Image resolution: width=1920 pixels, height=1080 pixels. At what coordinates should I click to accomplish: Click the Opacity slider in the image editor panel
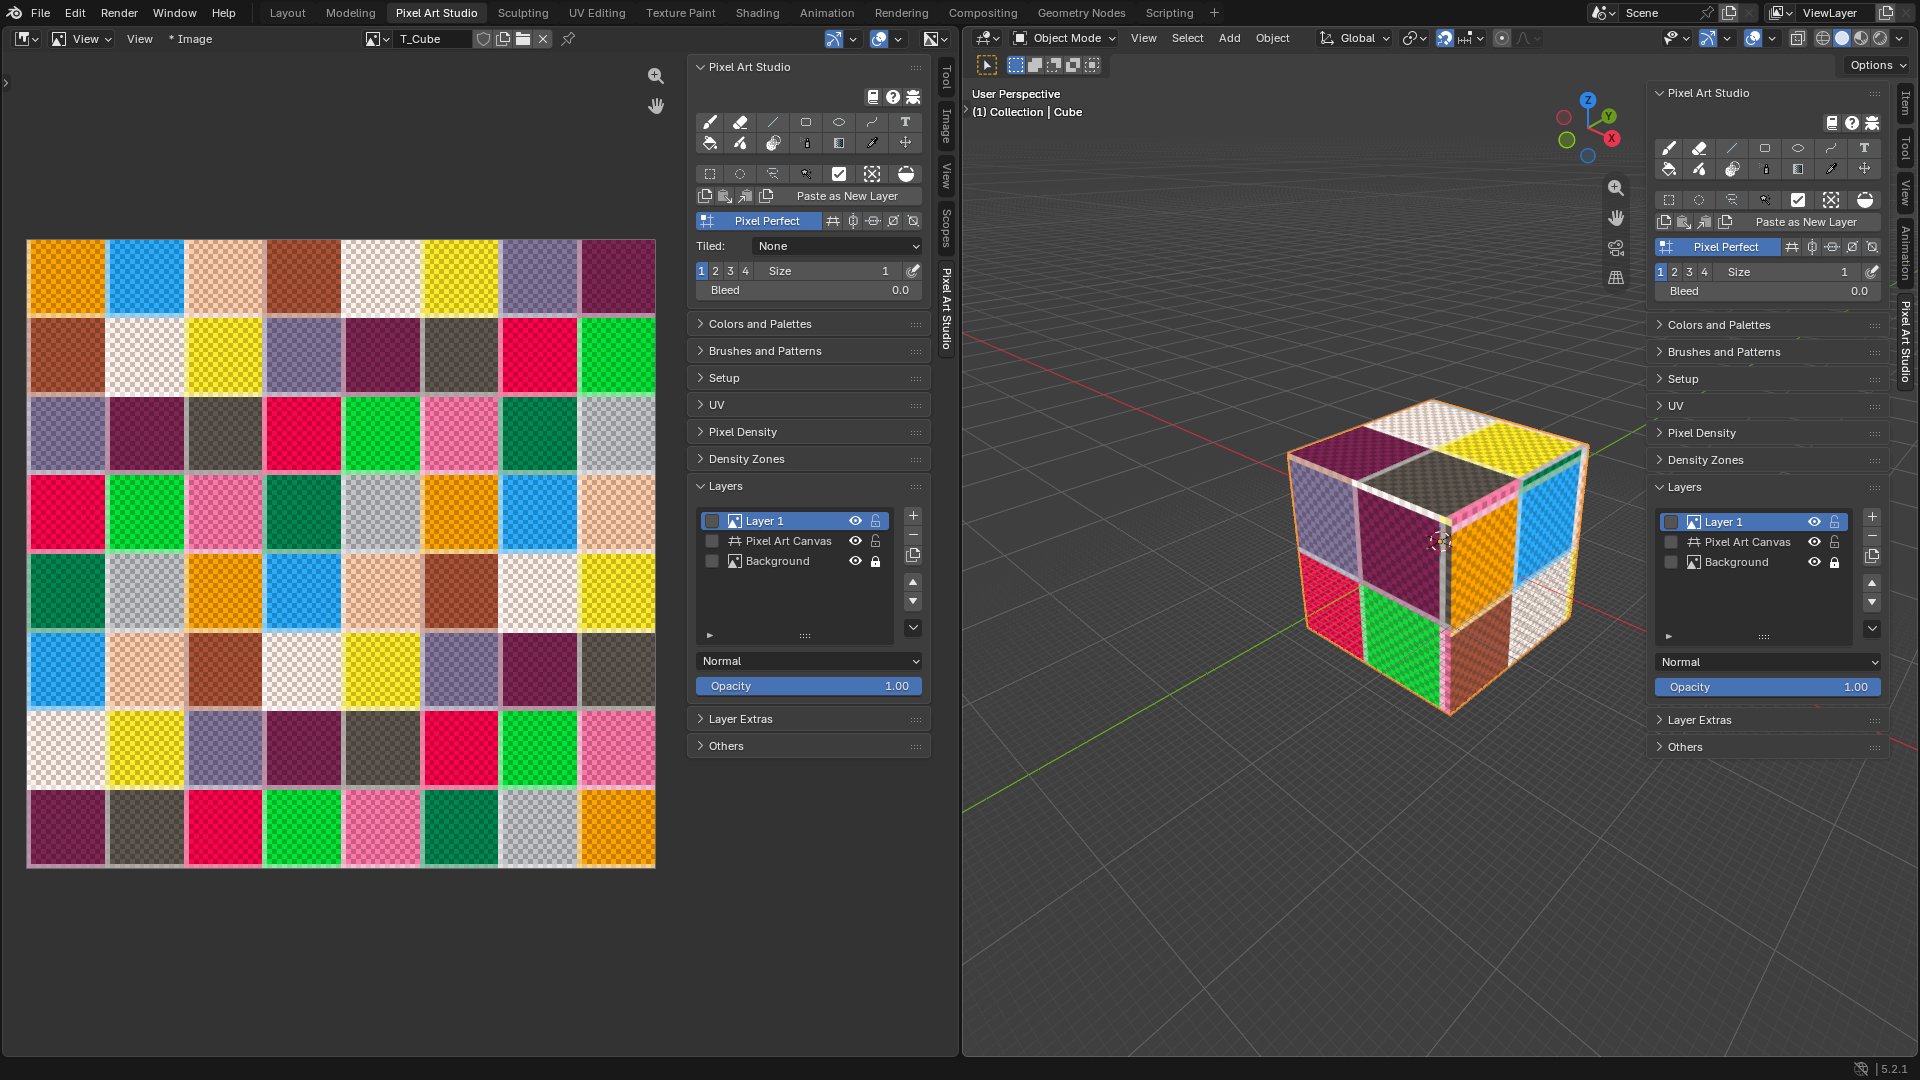click(x=809, y=686)
